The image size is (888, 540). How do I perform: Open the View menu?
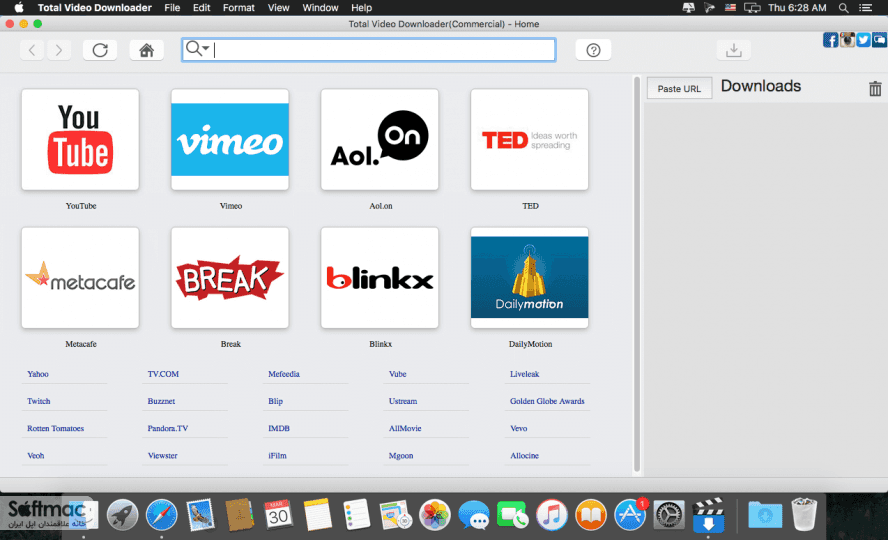click(x=278, y=7)
